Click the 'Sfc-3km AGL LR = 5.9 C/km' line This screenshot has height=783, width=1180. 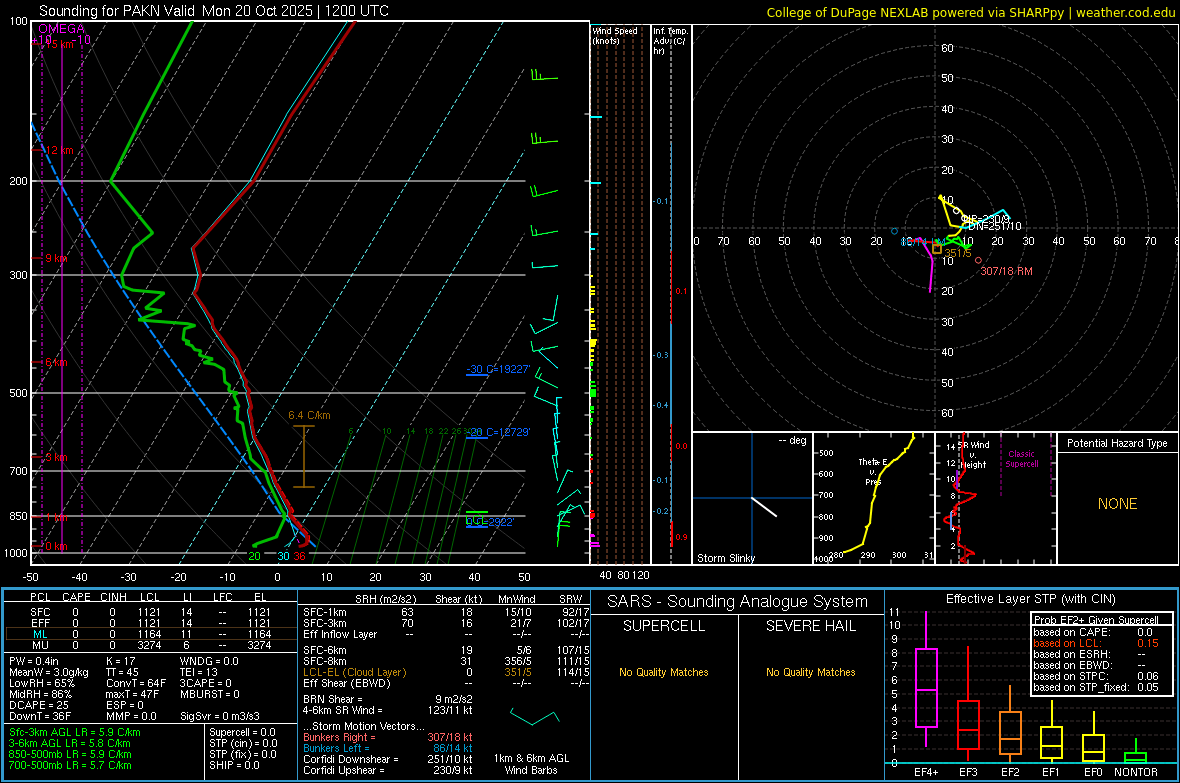(x=75, y=732)
